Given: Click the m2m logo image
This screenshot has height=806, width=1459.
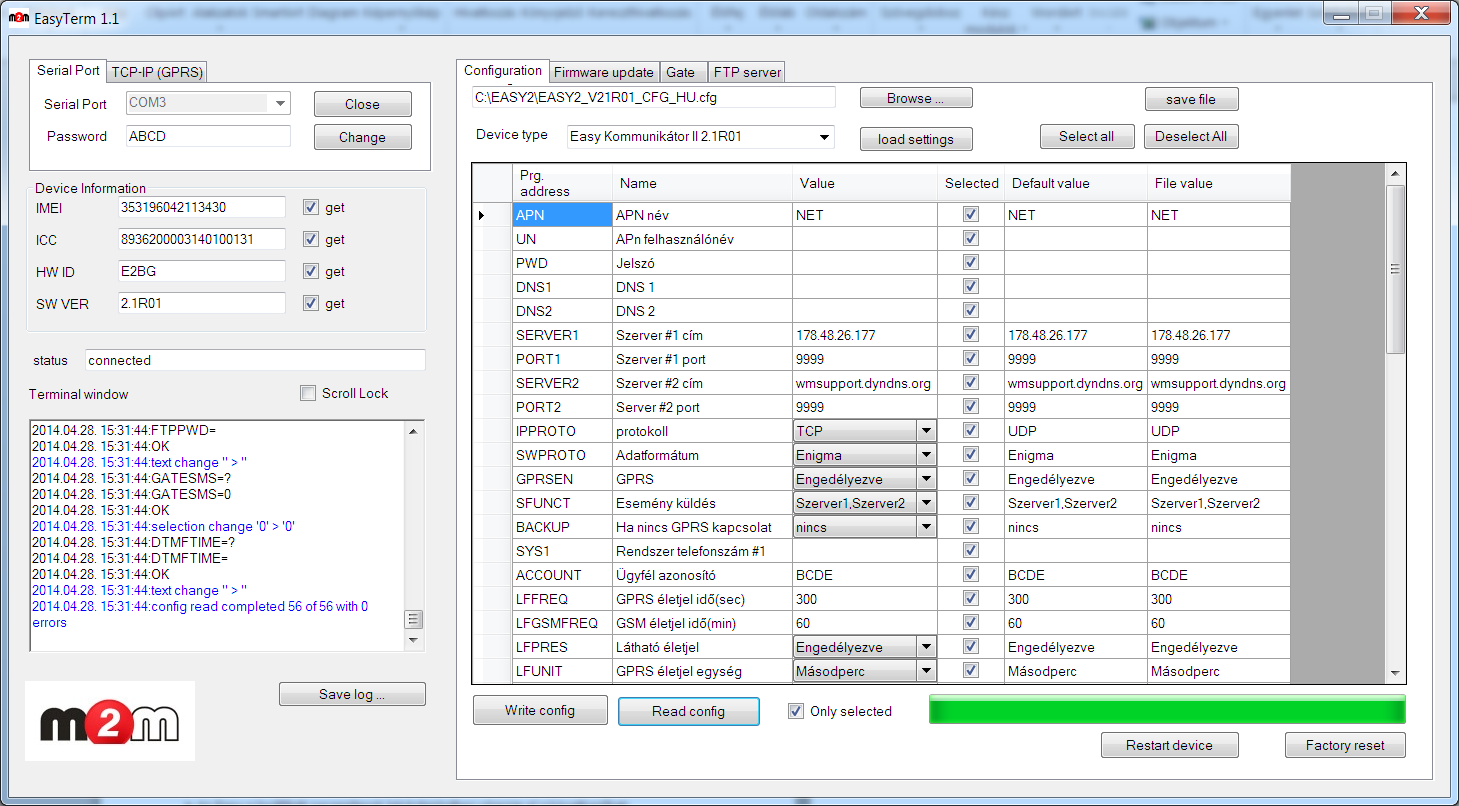Looking at the screenshot, I should [x=110, y=721].
